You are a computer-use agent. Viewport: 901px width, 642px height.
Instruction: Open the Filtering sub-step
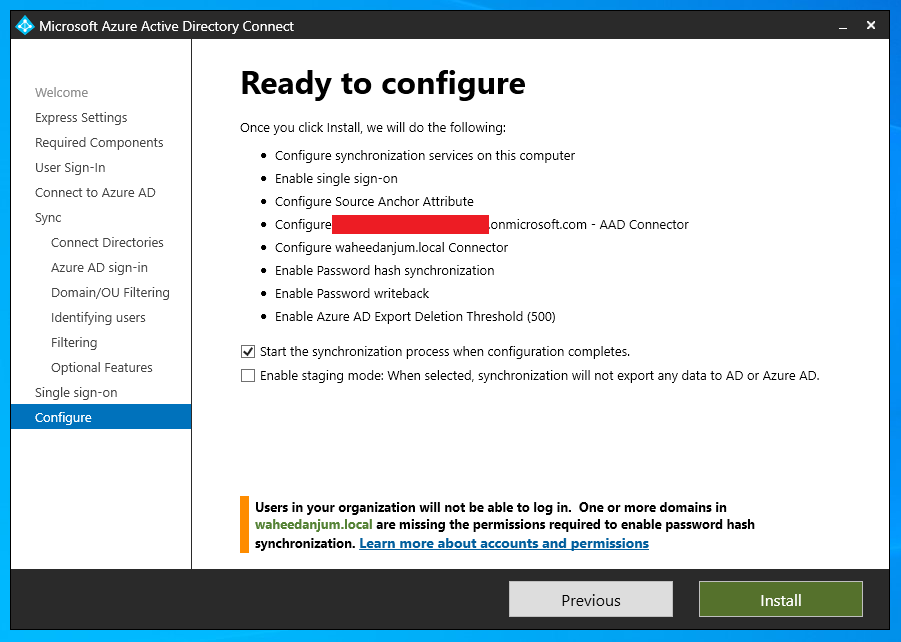(x=74, y=343)
